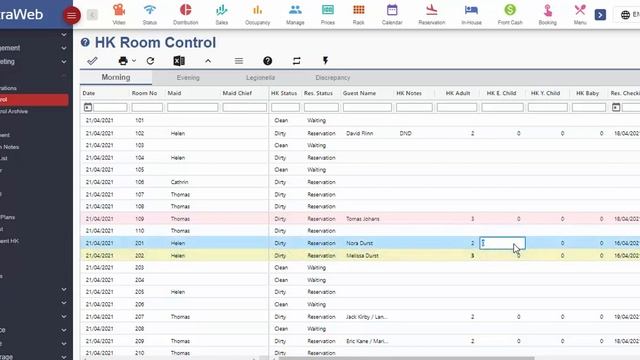This screenshot has height=360, width=640.
Task: Open the Prices icon
Action: coord(328,14)
